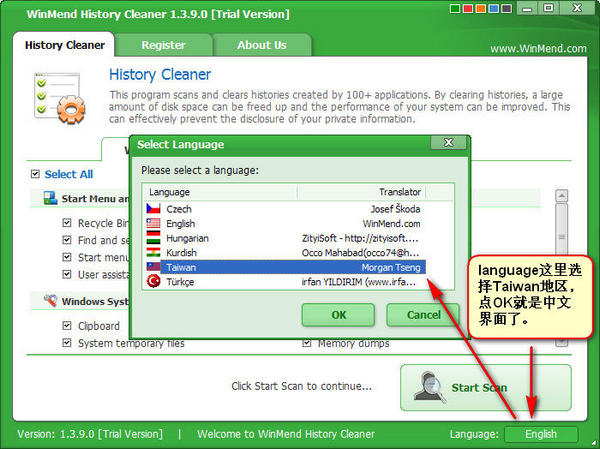Click the Language column header
The width and height of the screenshot is (600, 449).
coord(220,192)
